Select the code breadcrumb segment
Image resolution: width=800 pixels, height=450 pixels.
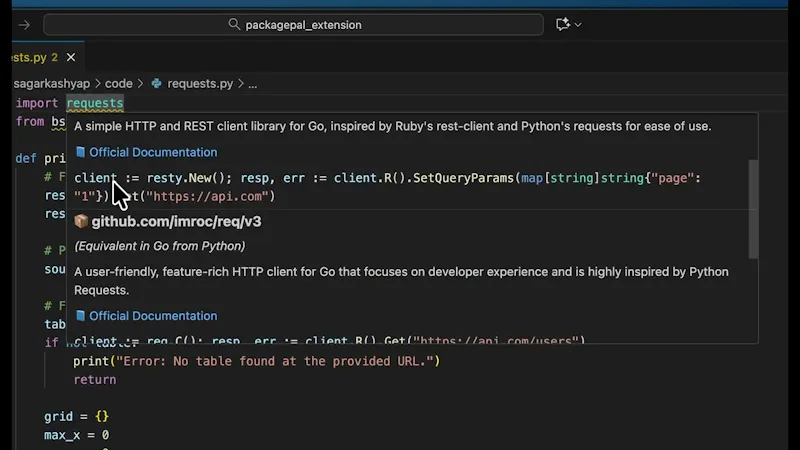119,84
